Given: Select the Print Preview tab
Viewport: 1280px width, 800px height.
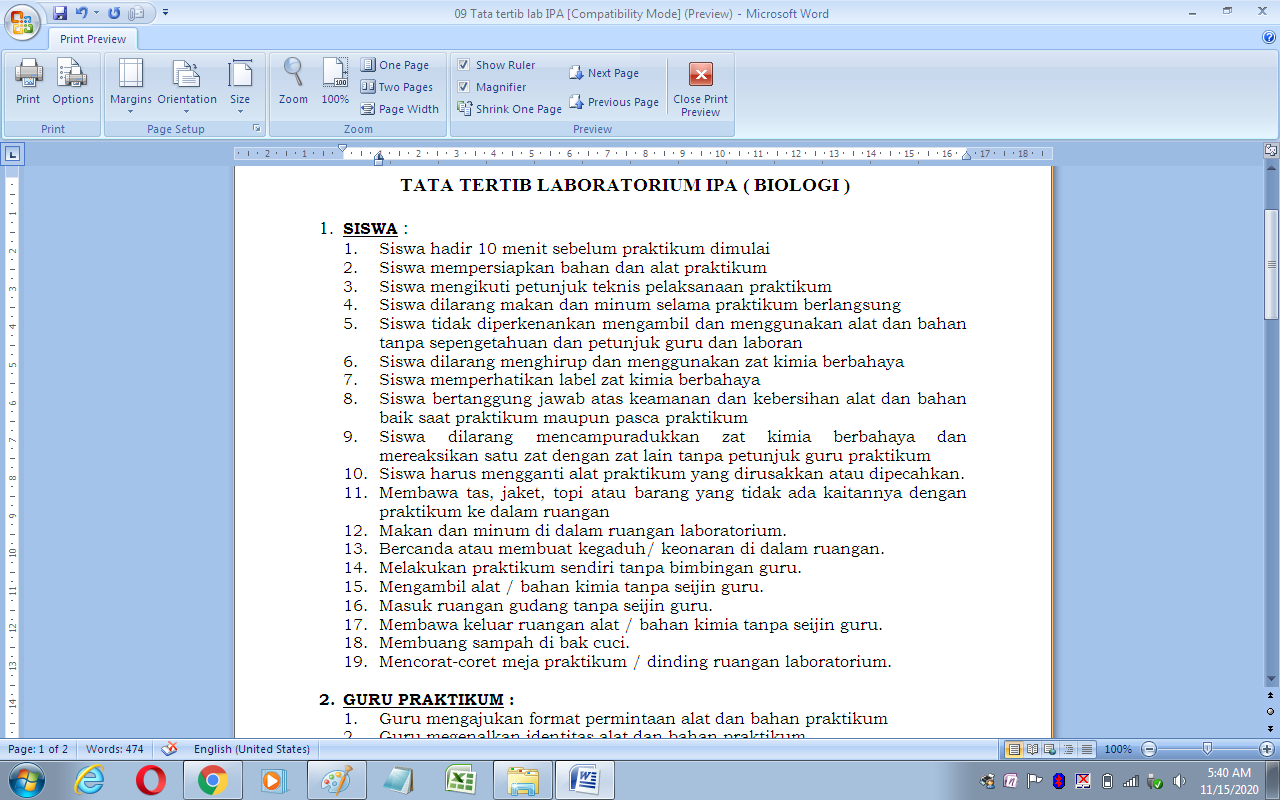Looking at the screenshot, I should click(92, 38).
